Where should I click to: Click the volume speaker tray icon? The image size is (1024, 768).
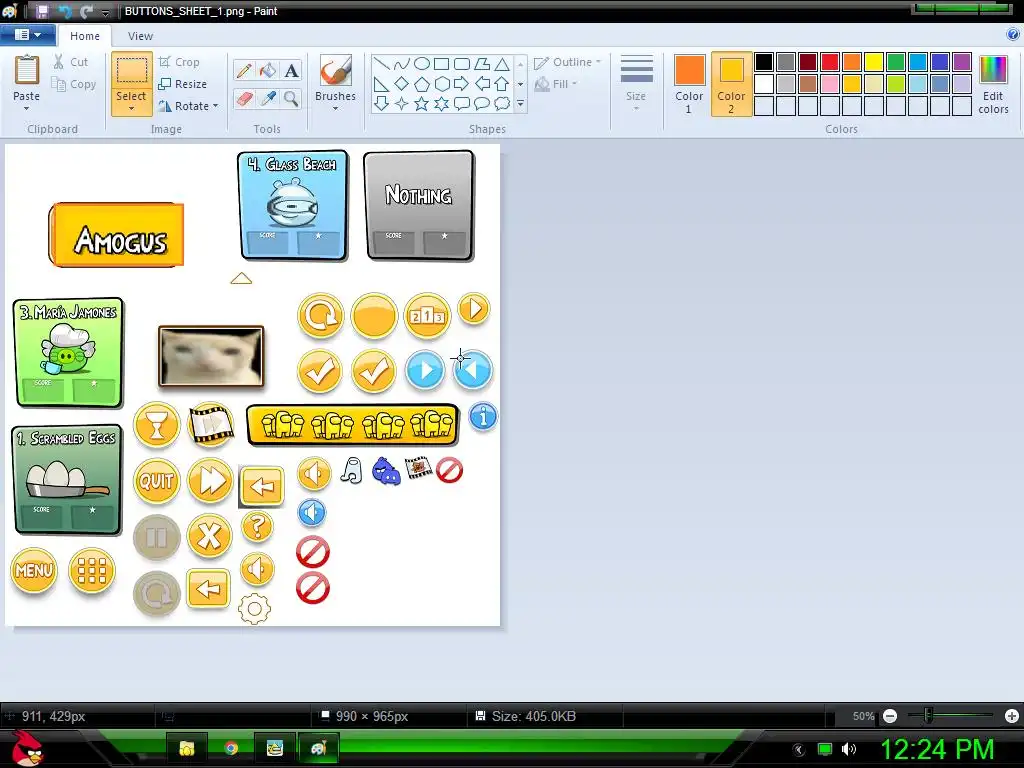849,748
